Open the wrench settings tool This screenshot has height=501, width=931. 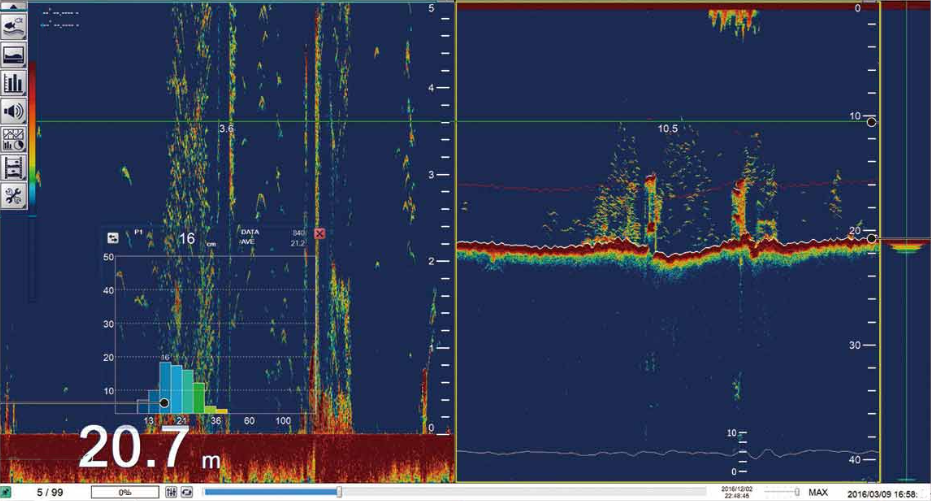[14, 195]
